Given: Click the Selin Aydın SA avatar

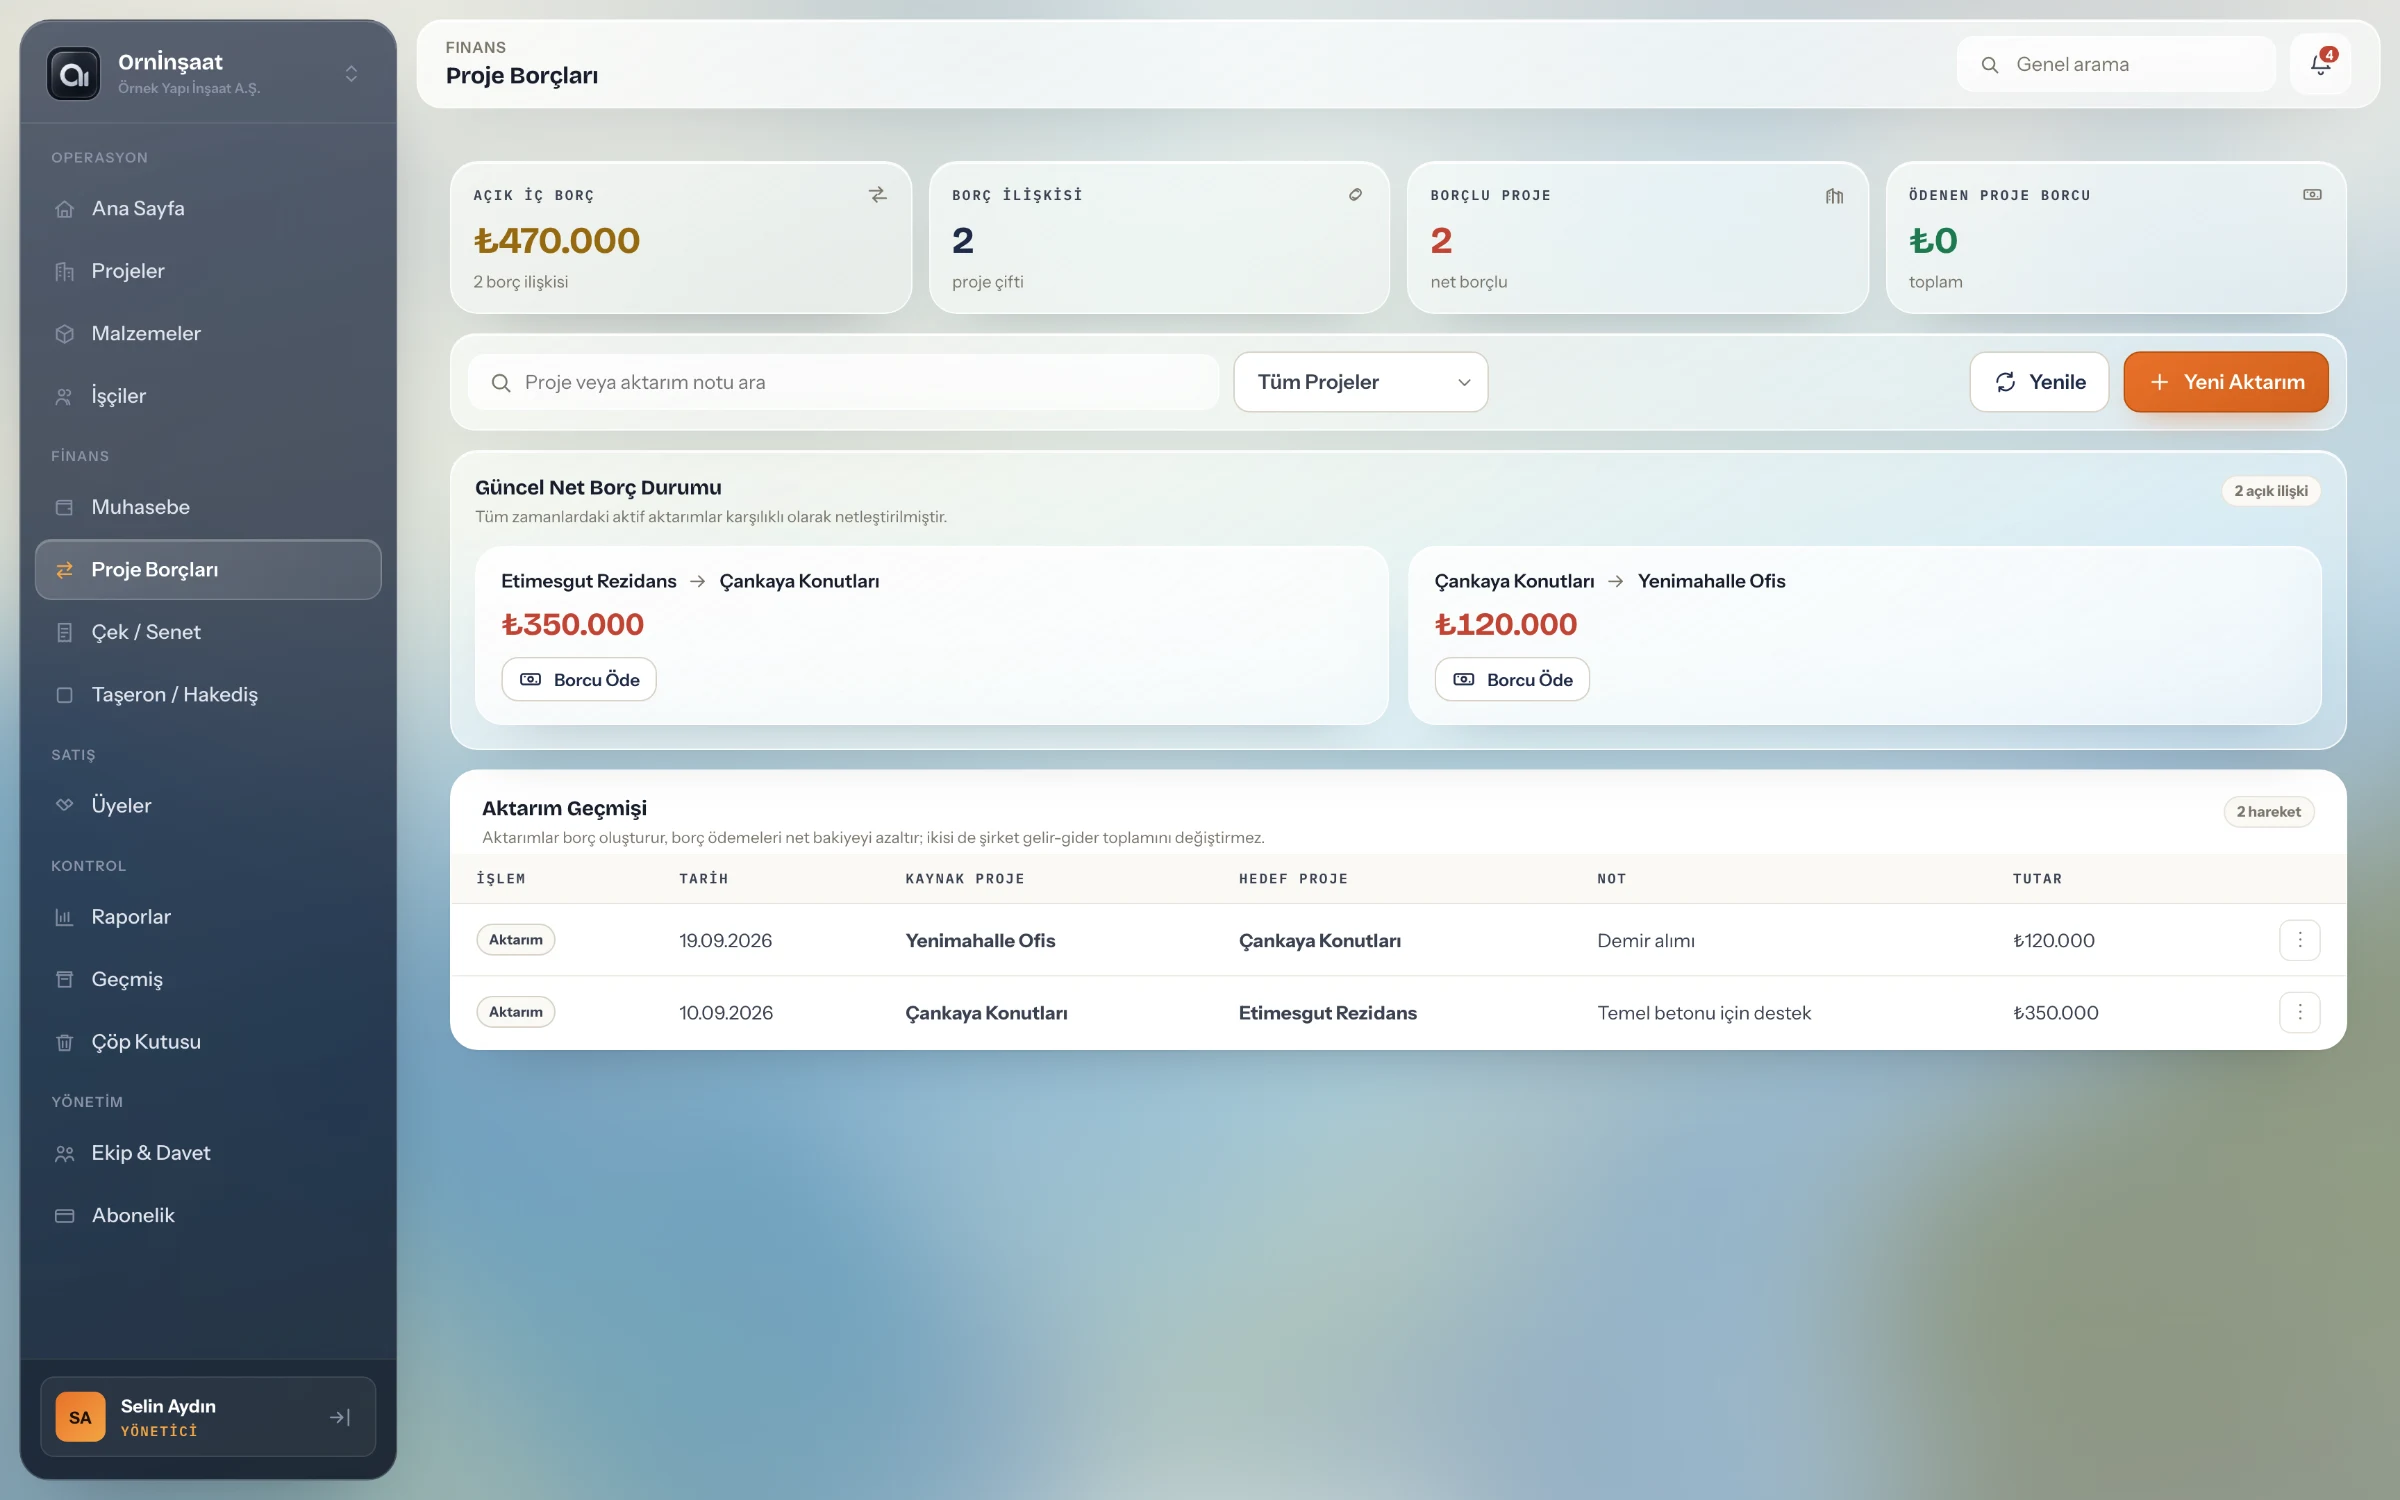Looking at the screenshot, I should tap(80, 1417).
